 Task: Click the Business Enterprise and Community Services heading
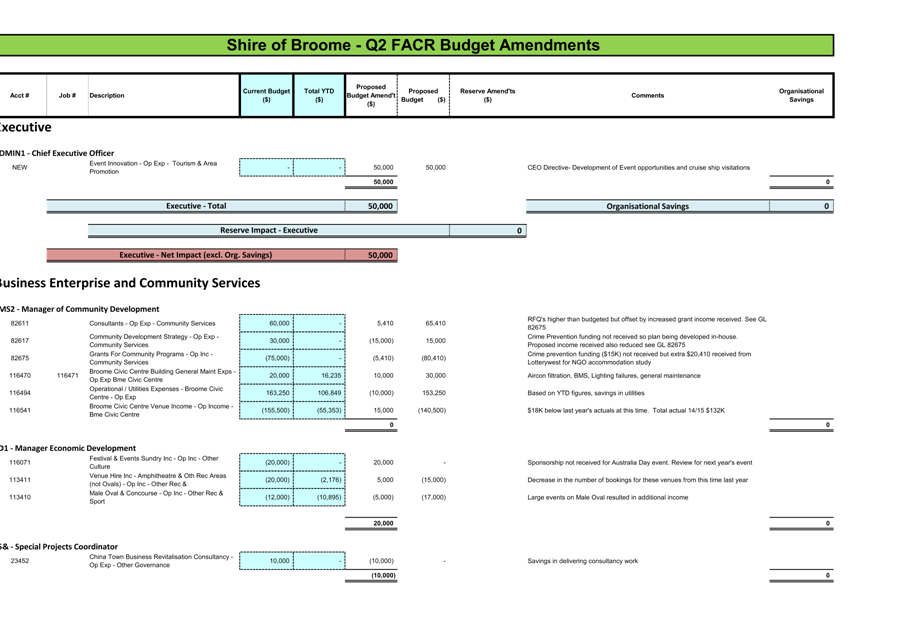130,283
